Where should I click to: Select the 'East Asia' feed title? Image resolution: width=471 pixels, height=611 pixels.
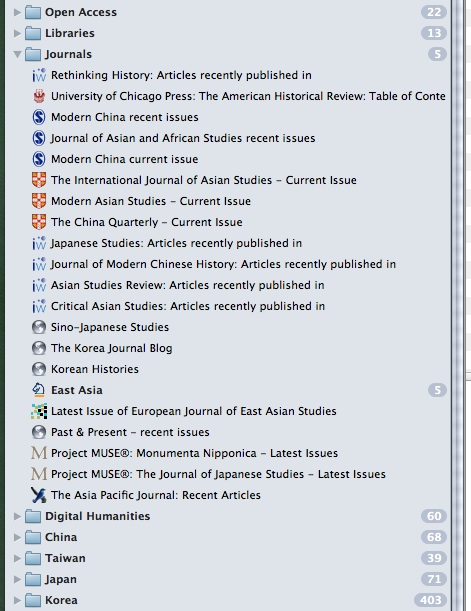pyautogui.click(x=77, y=390)
